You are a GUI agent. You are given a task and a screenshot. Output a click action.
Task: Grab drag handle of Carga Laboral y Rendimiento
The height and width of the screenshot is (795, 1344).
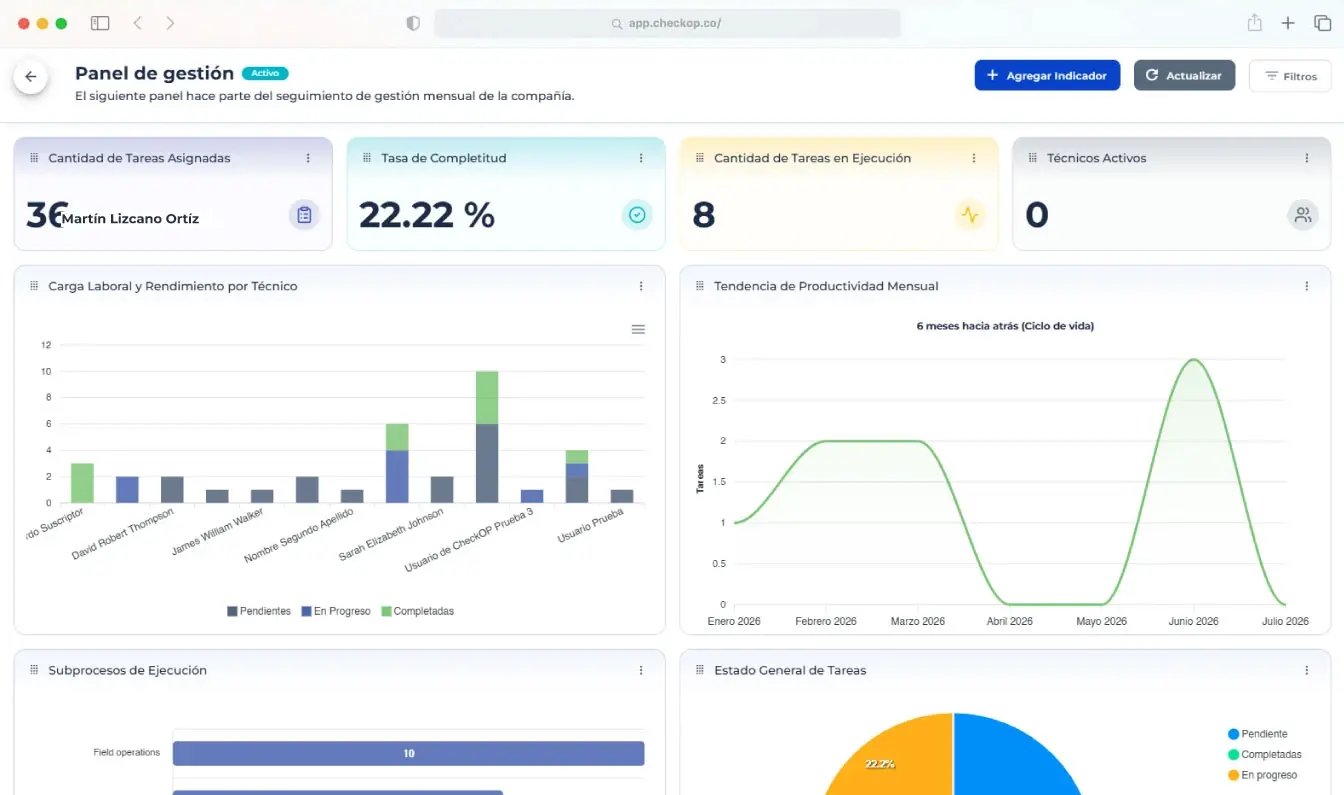(x=34, y=286)
